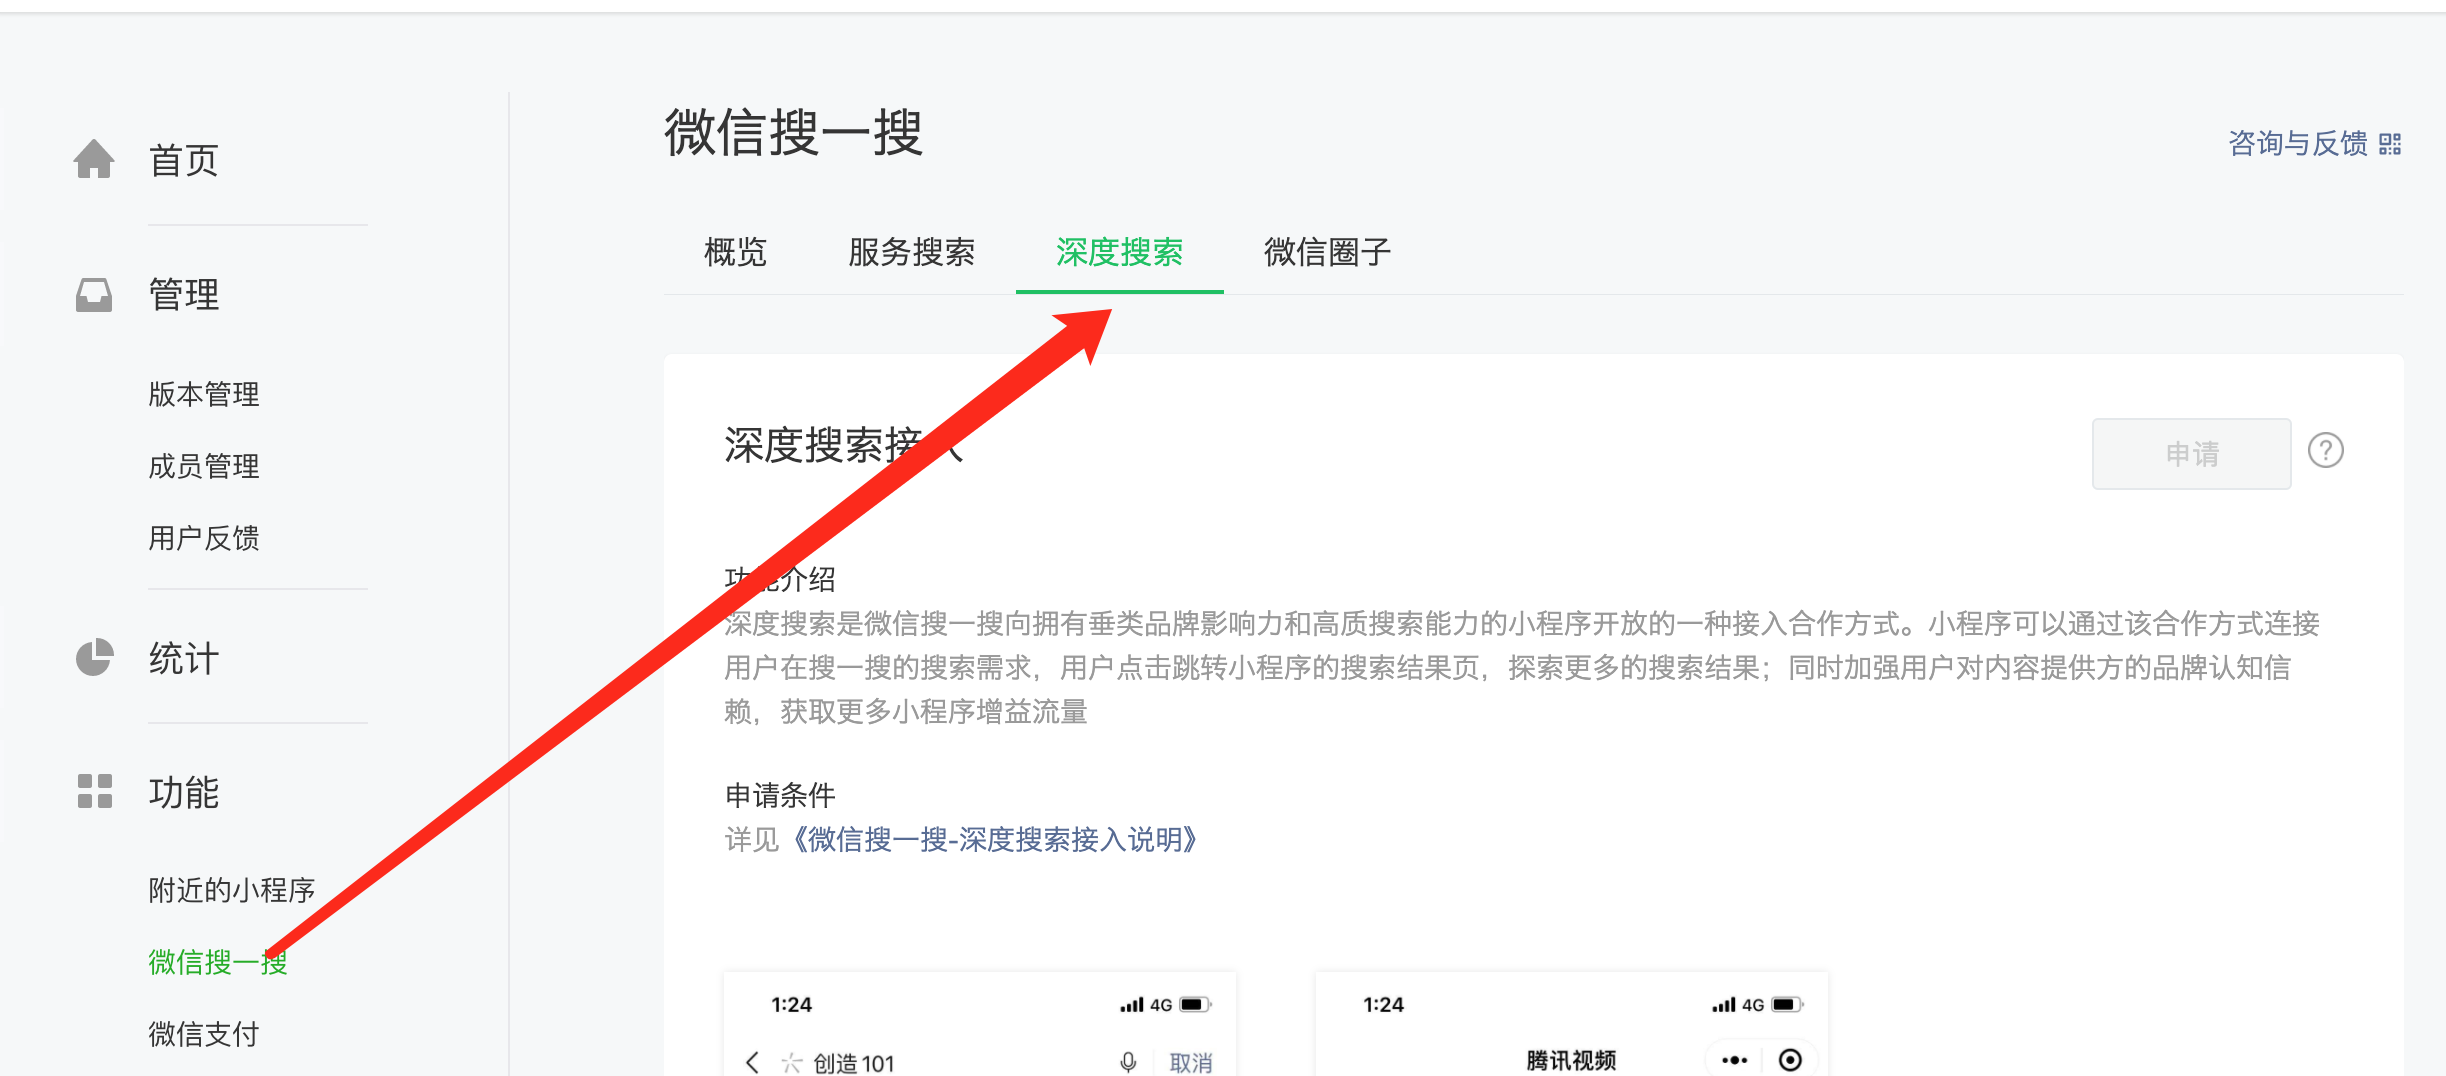The width and height of the screenshot is (2446, 1076).
Task: Click the three-dot menu icon in 腾讯视频 preview
Action: point(1735,1060)
